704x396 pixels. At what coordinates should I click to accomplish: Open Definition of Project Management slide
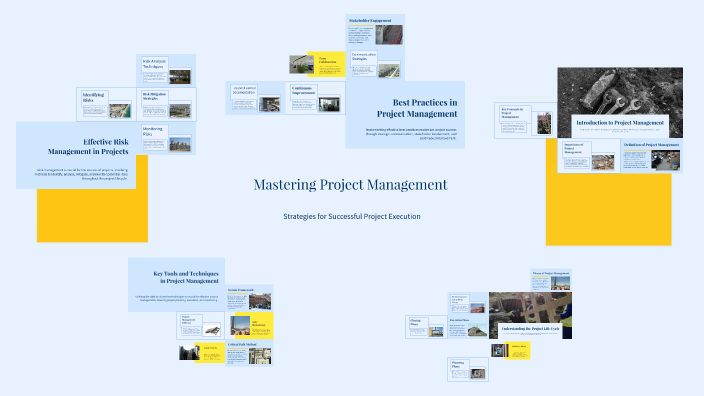click(651, 156)
